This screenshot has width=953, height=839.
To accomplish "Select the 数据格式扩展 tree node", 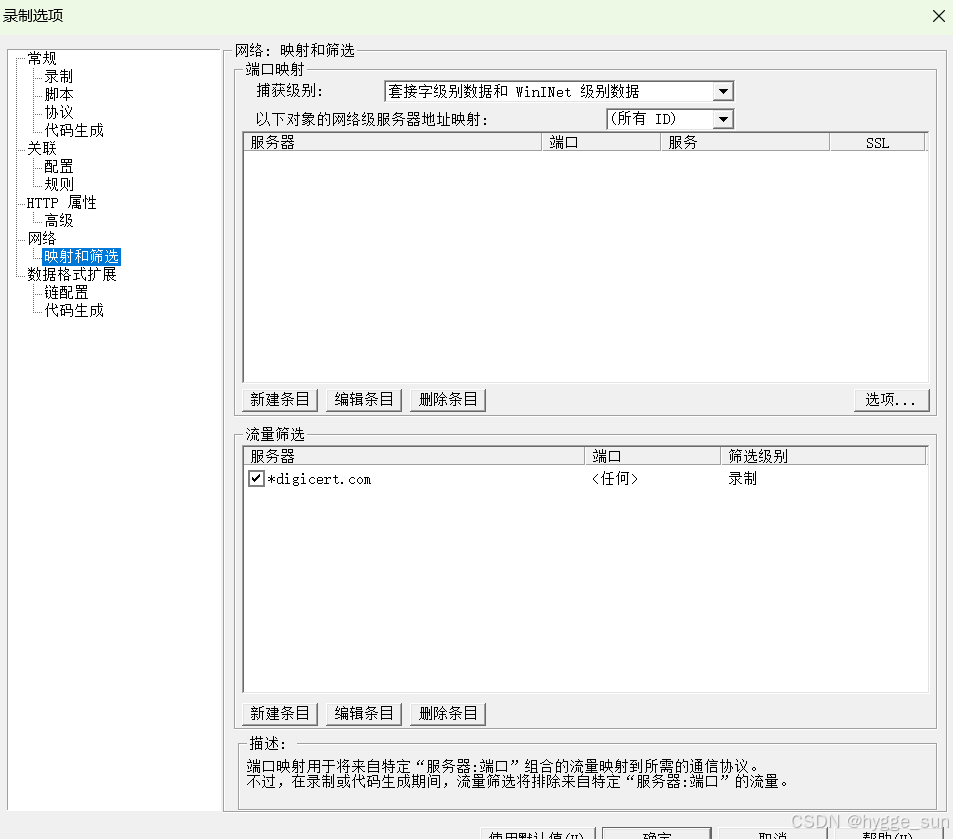I will 72,274.
